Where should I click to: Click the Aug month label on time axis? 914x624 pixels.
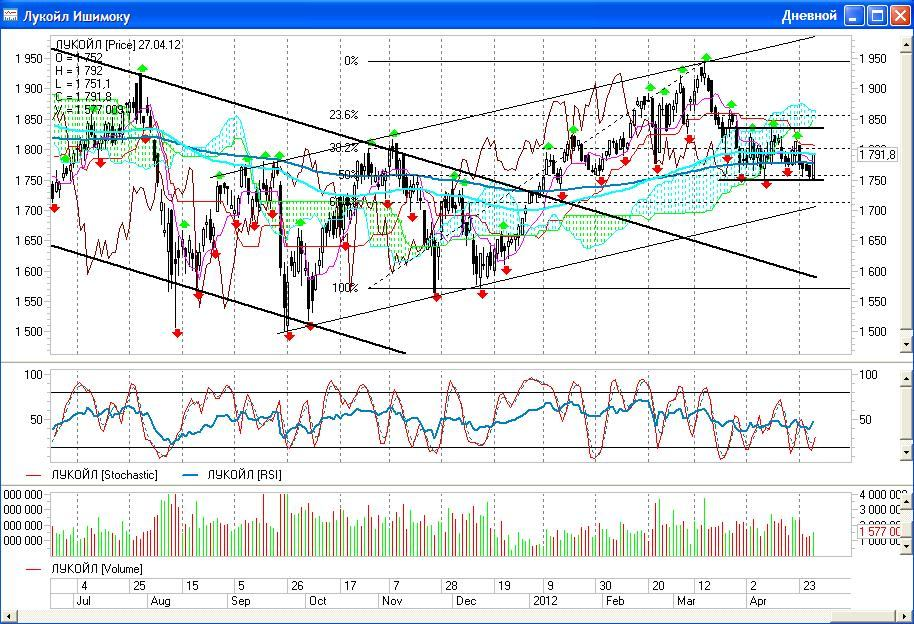160,601
